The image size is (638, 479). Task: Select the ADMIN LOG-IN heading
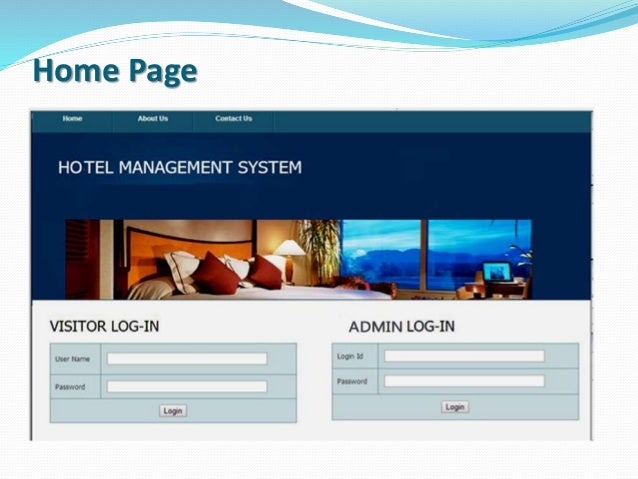pyautogui.click(x=402, y=326)
